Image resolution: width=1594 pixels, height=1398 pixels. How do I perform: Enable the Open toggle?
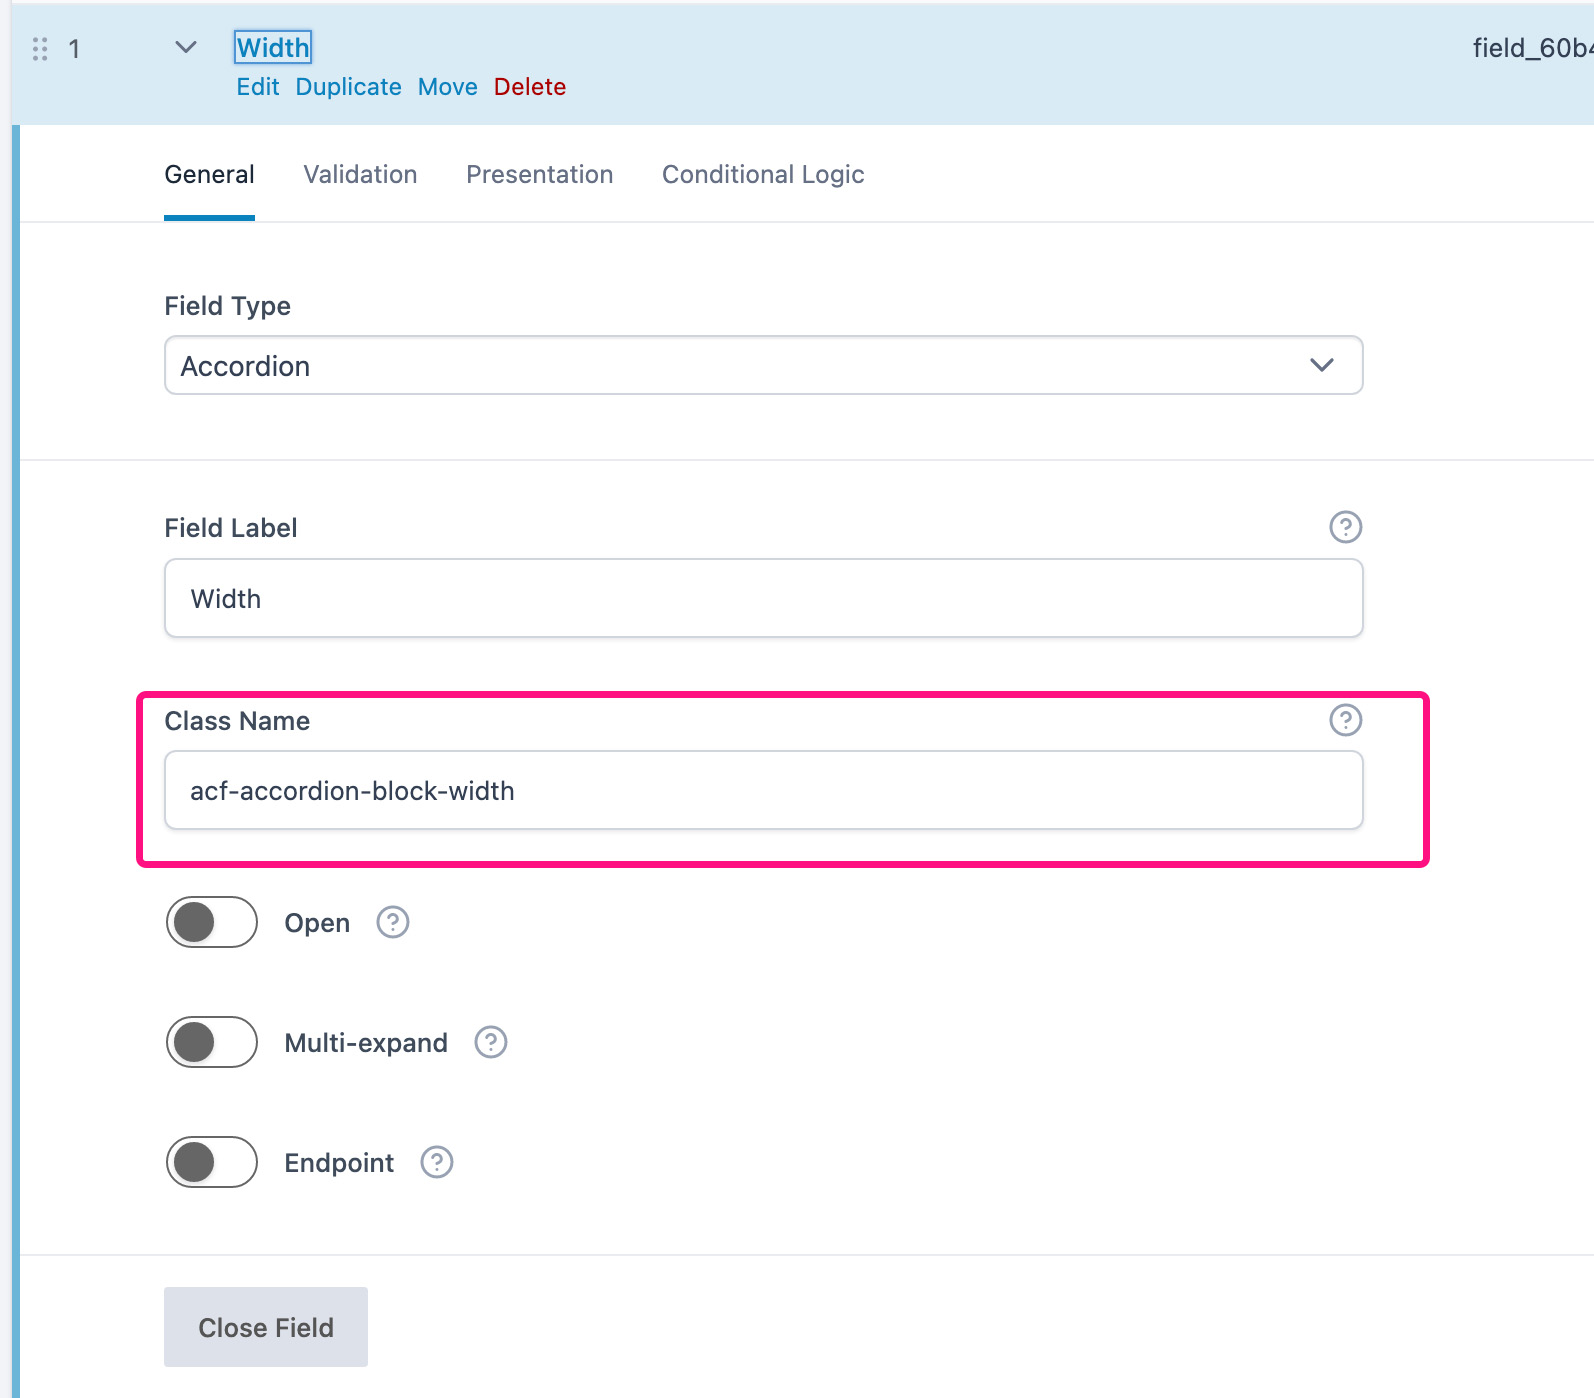(210, 922)
